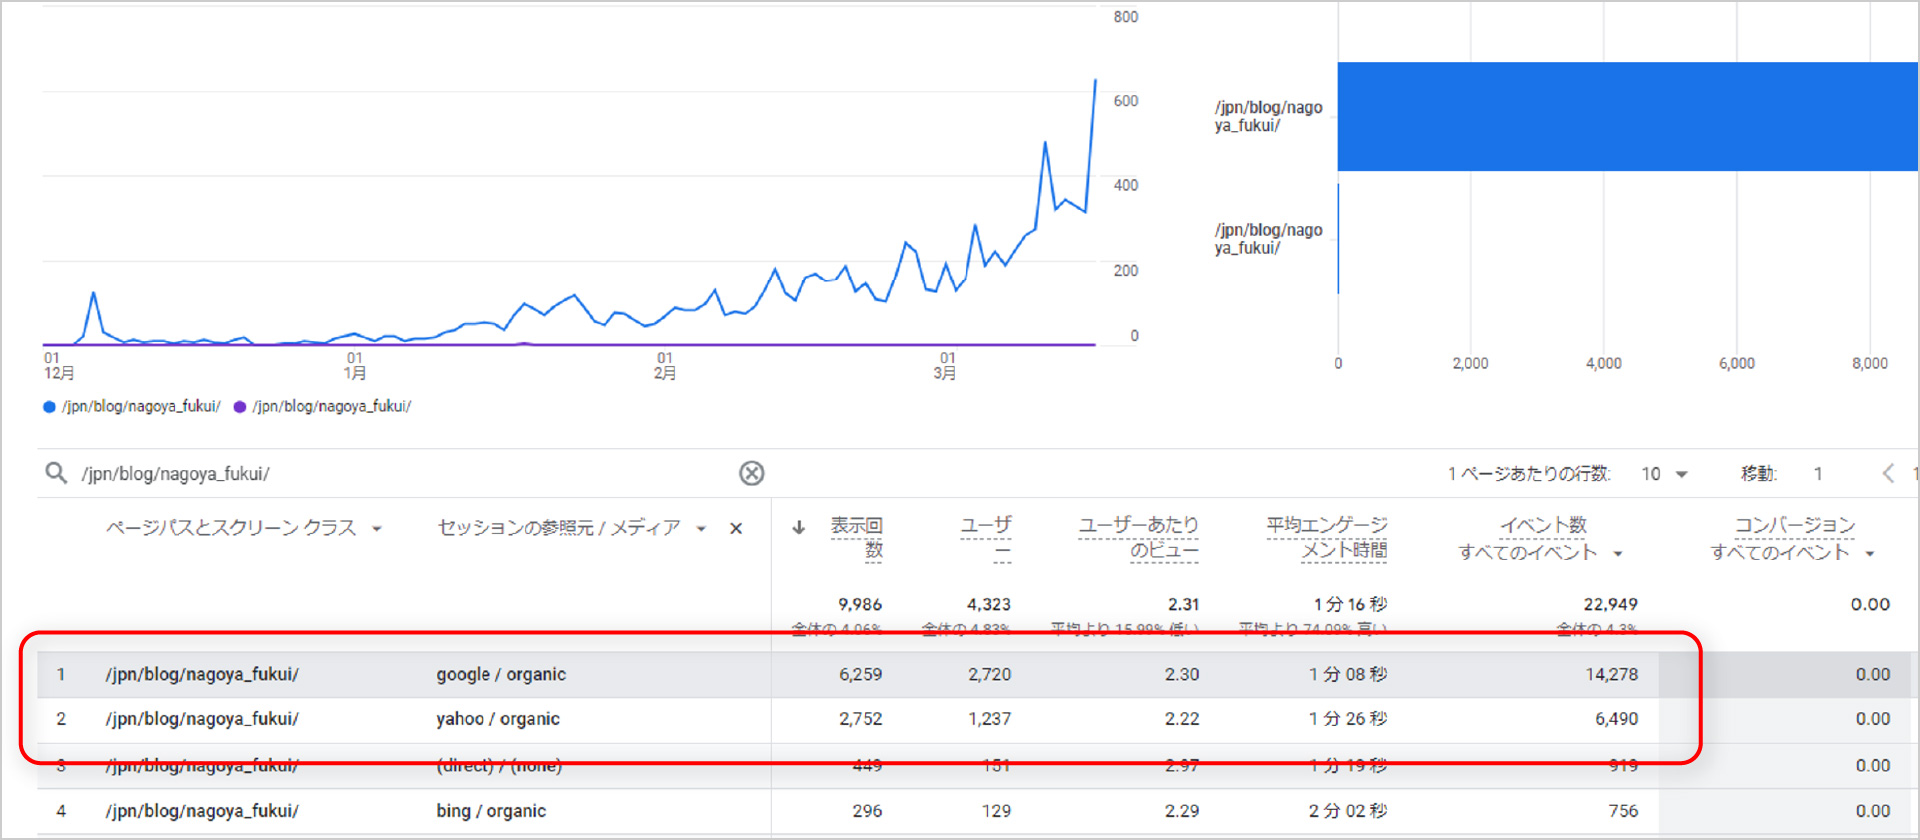Open the イベント数 all events dropdown

click(x=1618, y=553)
